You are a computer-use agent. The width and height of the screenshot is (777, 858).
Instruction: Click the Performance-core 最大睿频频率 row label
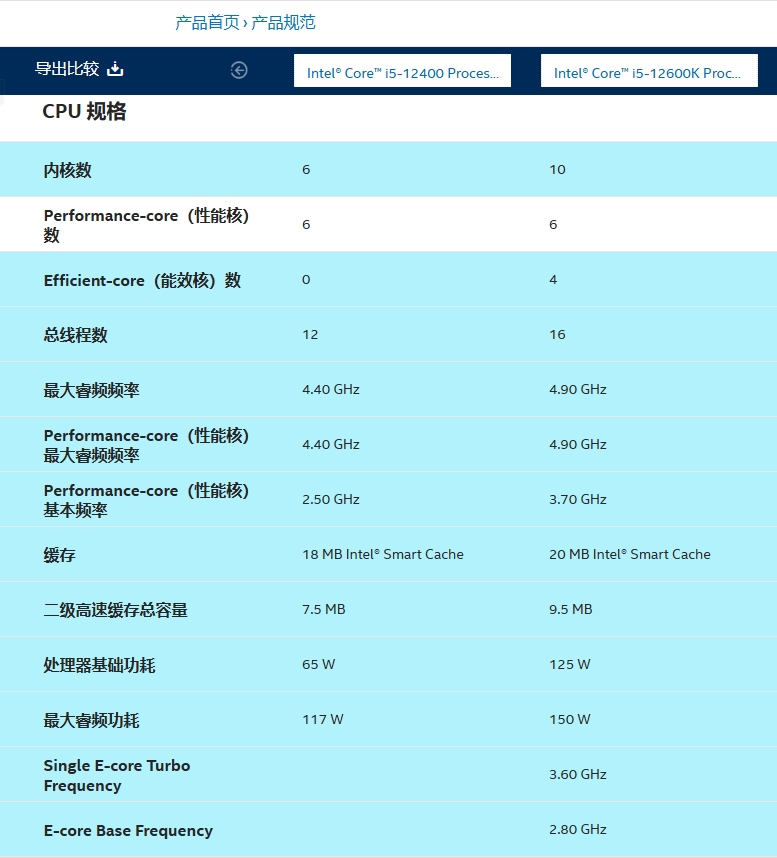point(147,445)
